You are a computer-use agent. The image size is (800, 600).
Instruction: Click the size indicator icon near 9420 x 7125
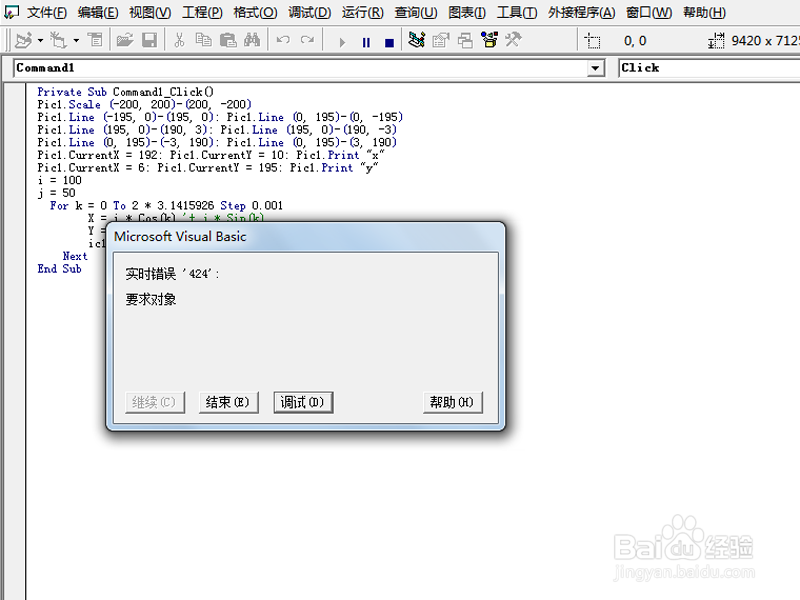716,40
